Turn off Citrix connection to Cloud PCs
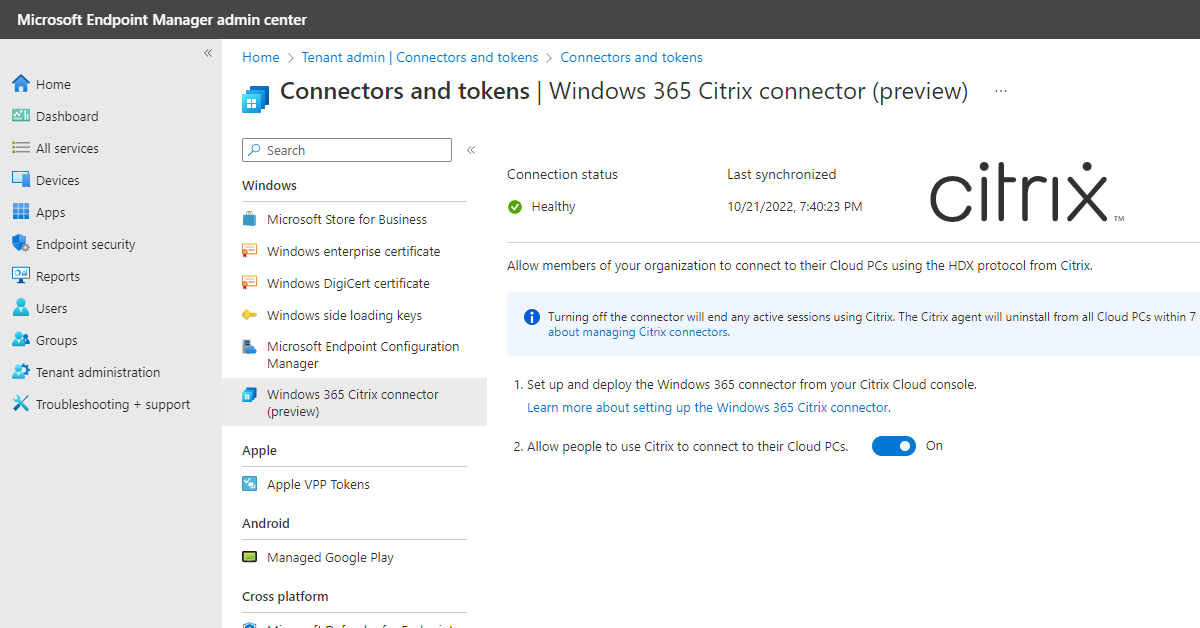This screenshot has height=628, width=1200. [893, 445]
